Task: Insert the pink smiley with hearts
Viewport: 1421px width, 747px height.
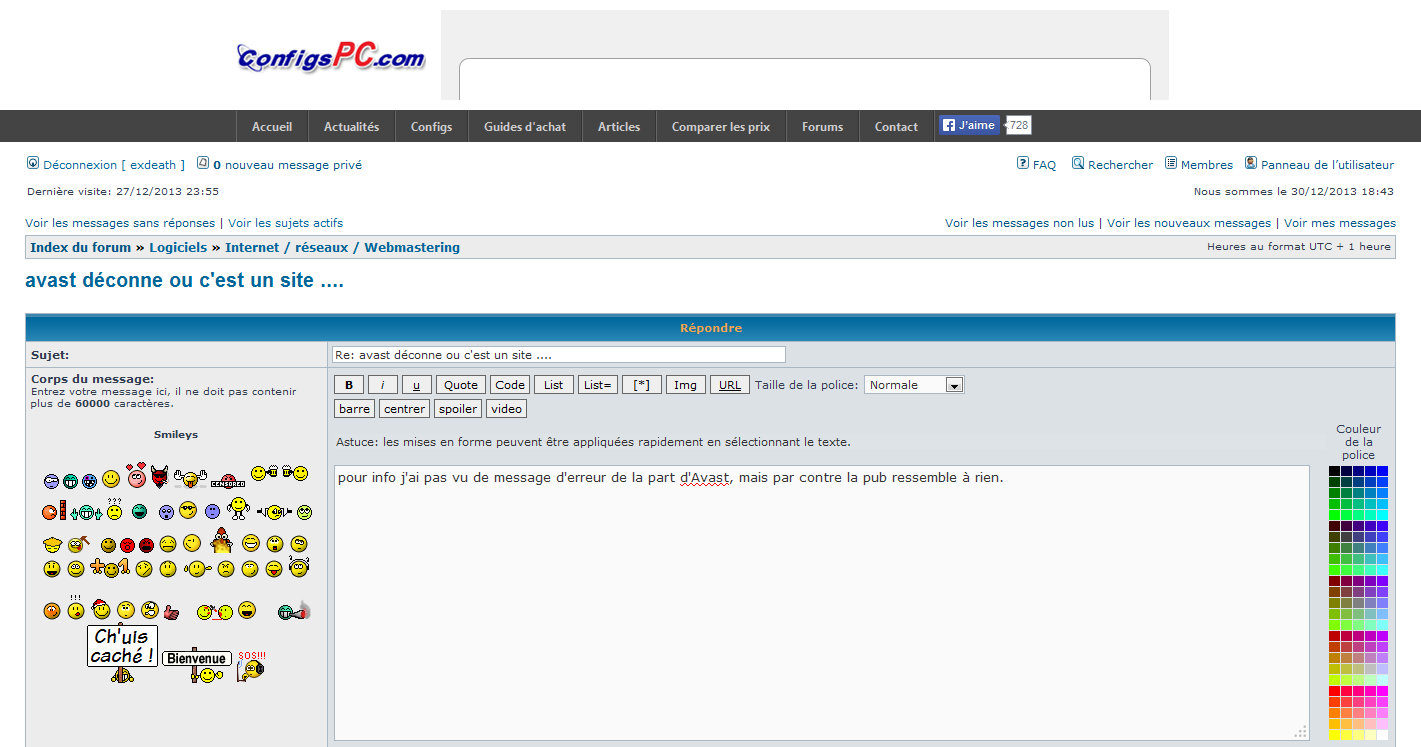Action: coord(136,475)
